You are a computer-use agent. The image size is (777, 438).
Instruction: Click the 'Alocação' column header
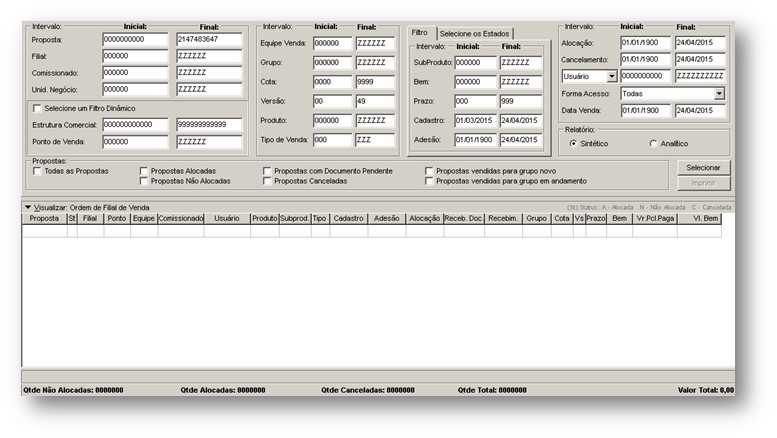pyautogui.click(x=425, y=219)
